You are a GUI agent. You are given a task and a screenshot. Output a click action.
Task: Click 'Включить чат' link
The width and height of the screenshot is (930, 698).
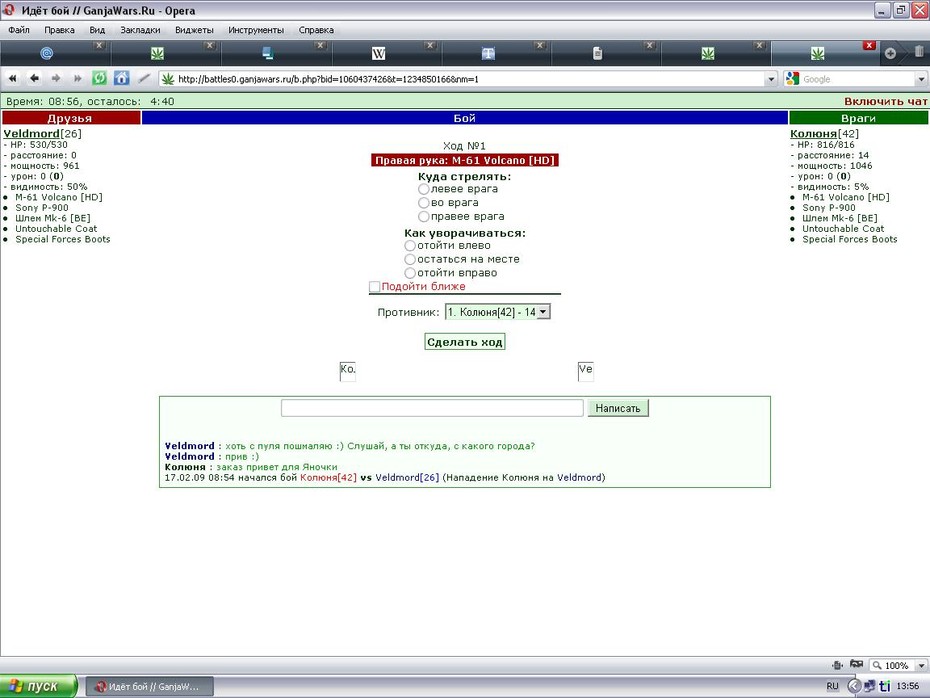pos(886,101)
